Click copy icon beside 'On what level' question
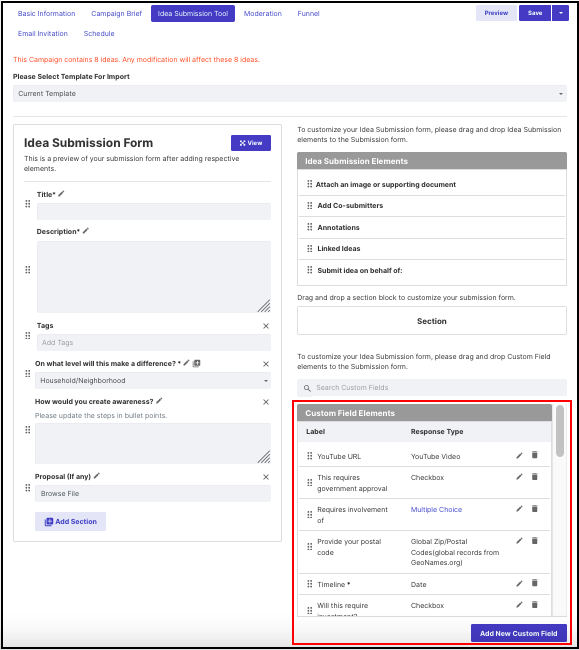The image size is (579, 650). coord(197,363)
